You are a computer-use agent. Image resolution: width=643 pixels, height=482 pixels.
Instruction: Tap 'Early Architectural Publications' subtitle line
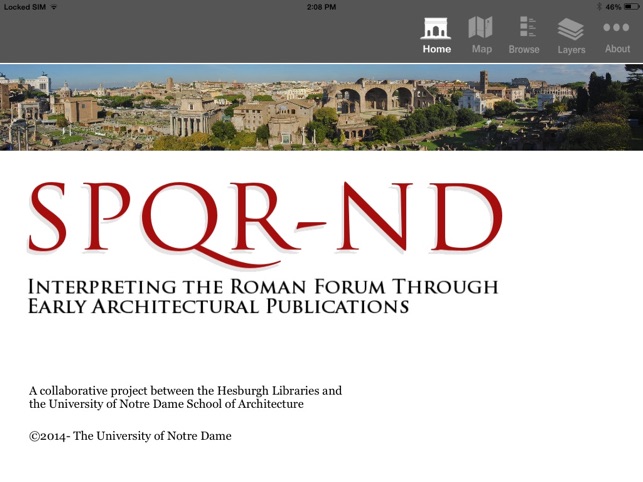click(219, 306)
